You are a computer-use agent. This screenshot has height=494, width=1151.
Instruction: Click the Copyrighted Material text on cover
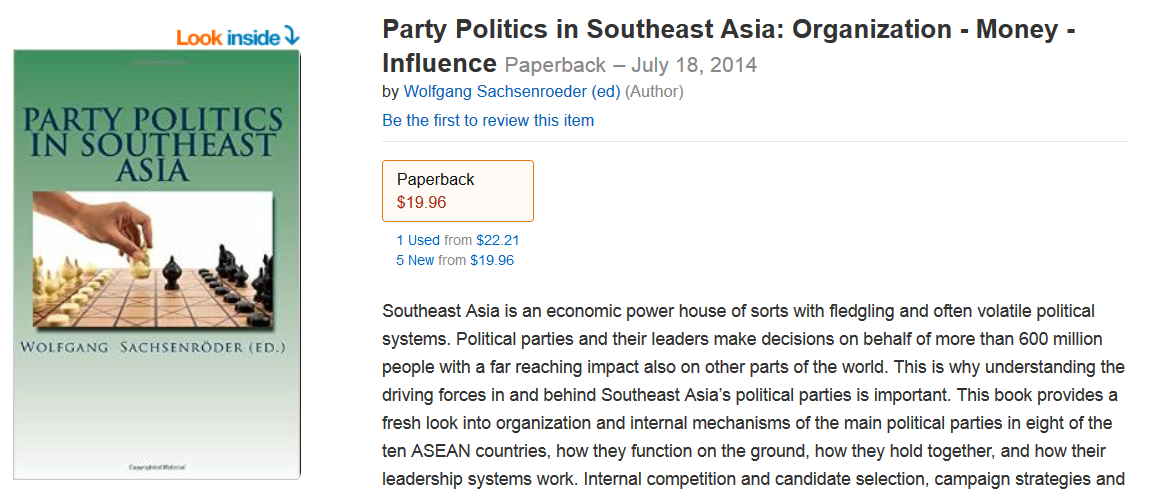(156, 467)
